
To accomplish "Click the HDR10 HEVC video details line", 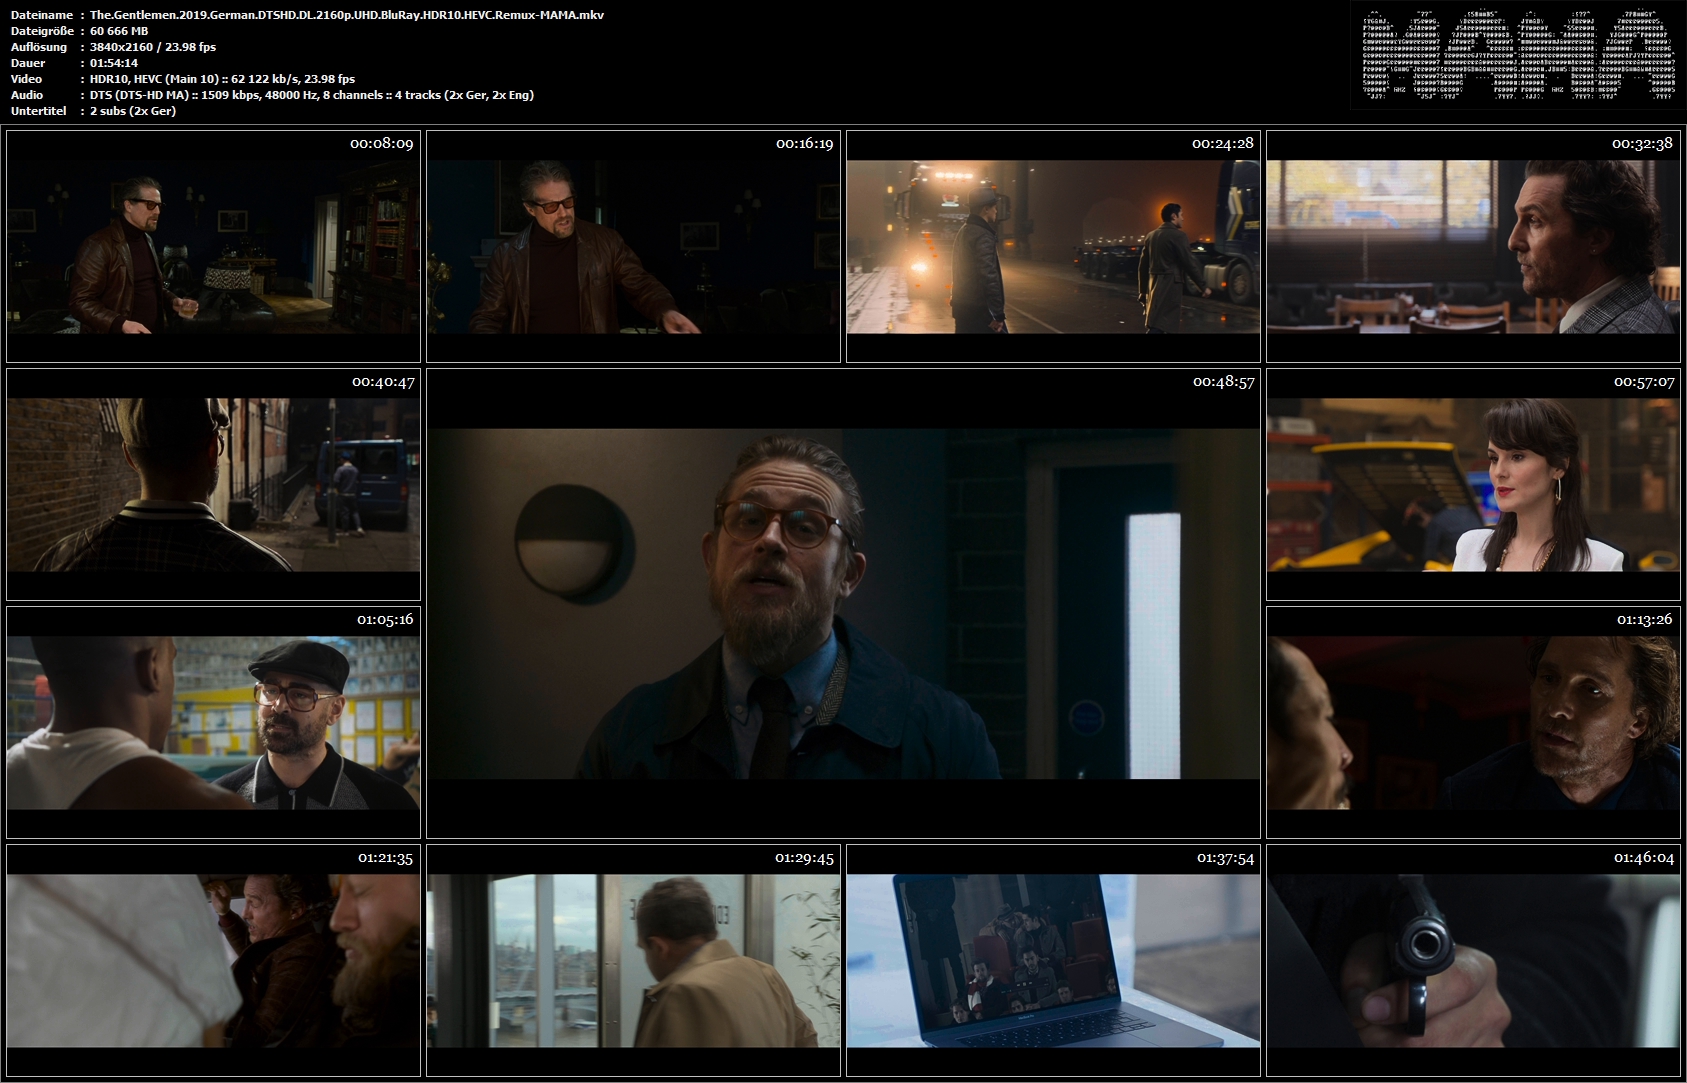I will click(x=222, y=79).
